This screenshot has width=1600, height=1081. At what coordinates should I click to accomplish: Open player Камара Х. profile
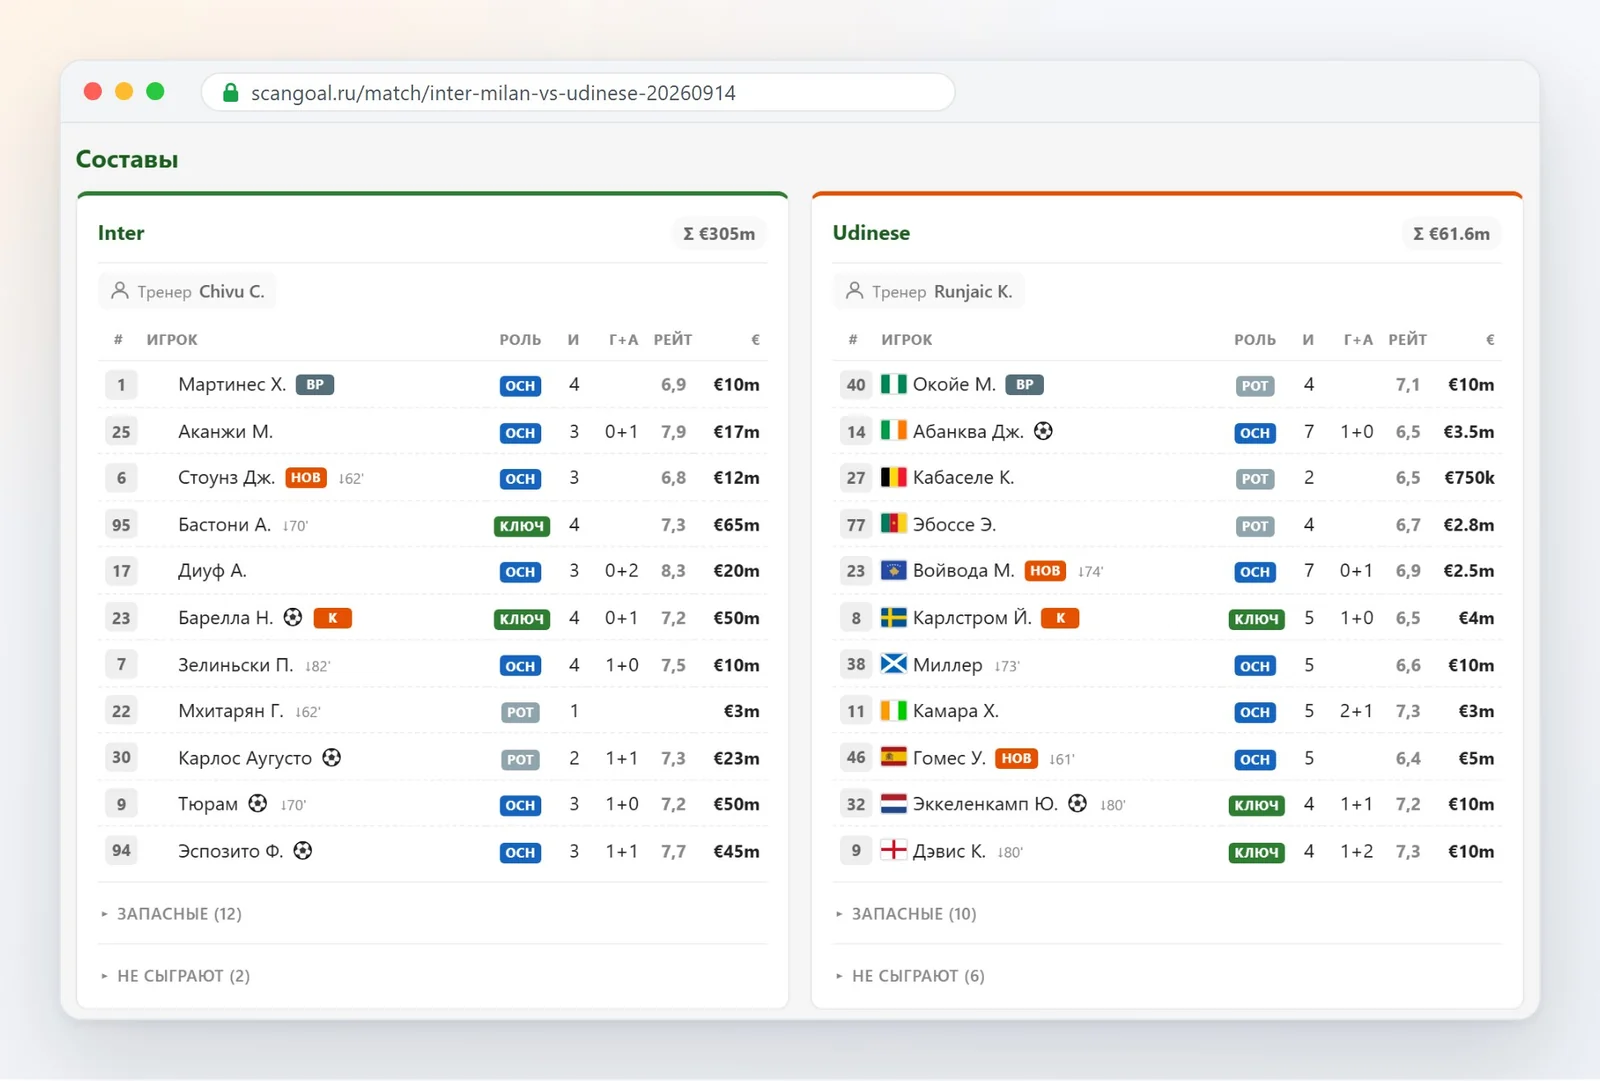956,710
